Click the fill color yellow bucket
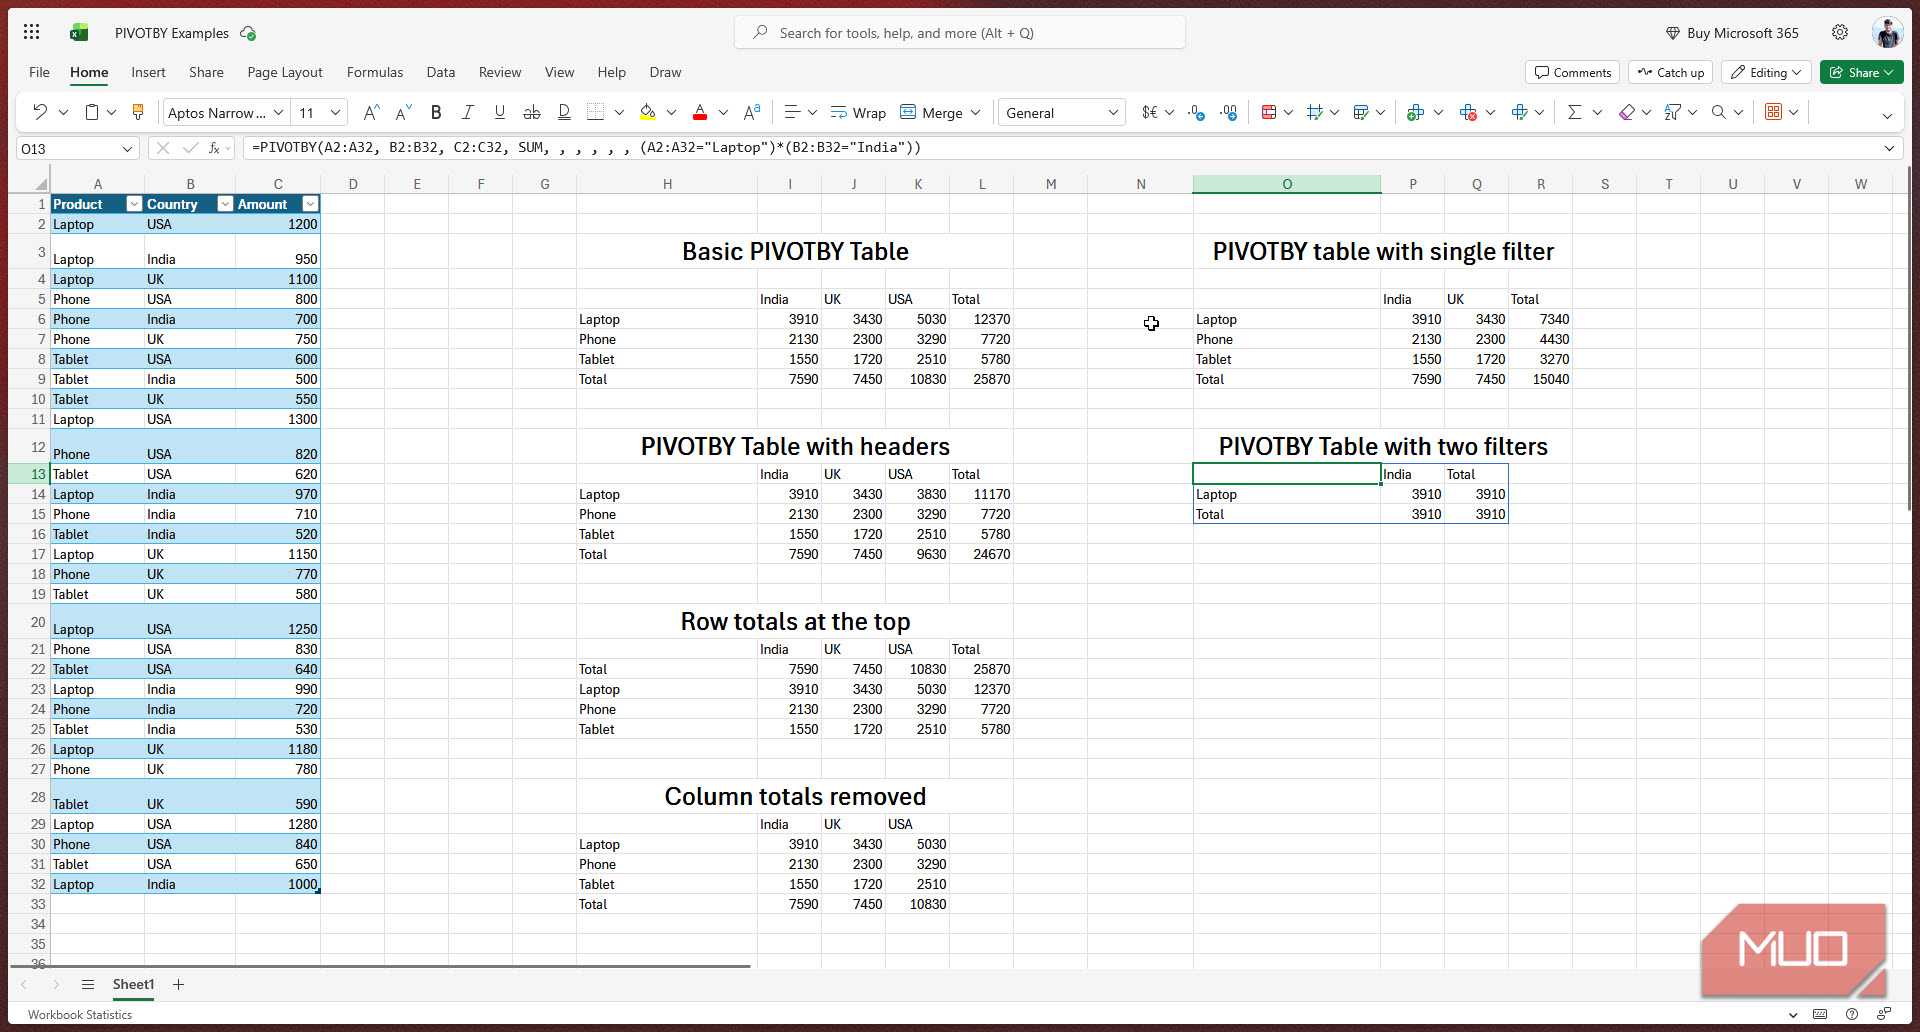The width and height of the screenshot is (1920, 1032). pyautogui.click(x=648, y=112)
